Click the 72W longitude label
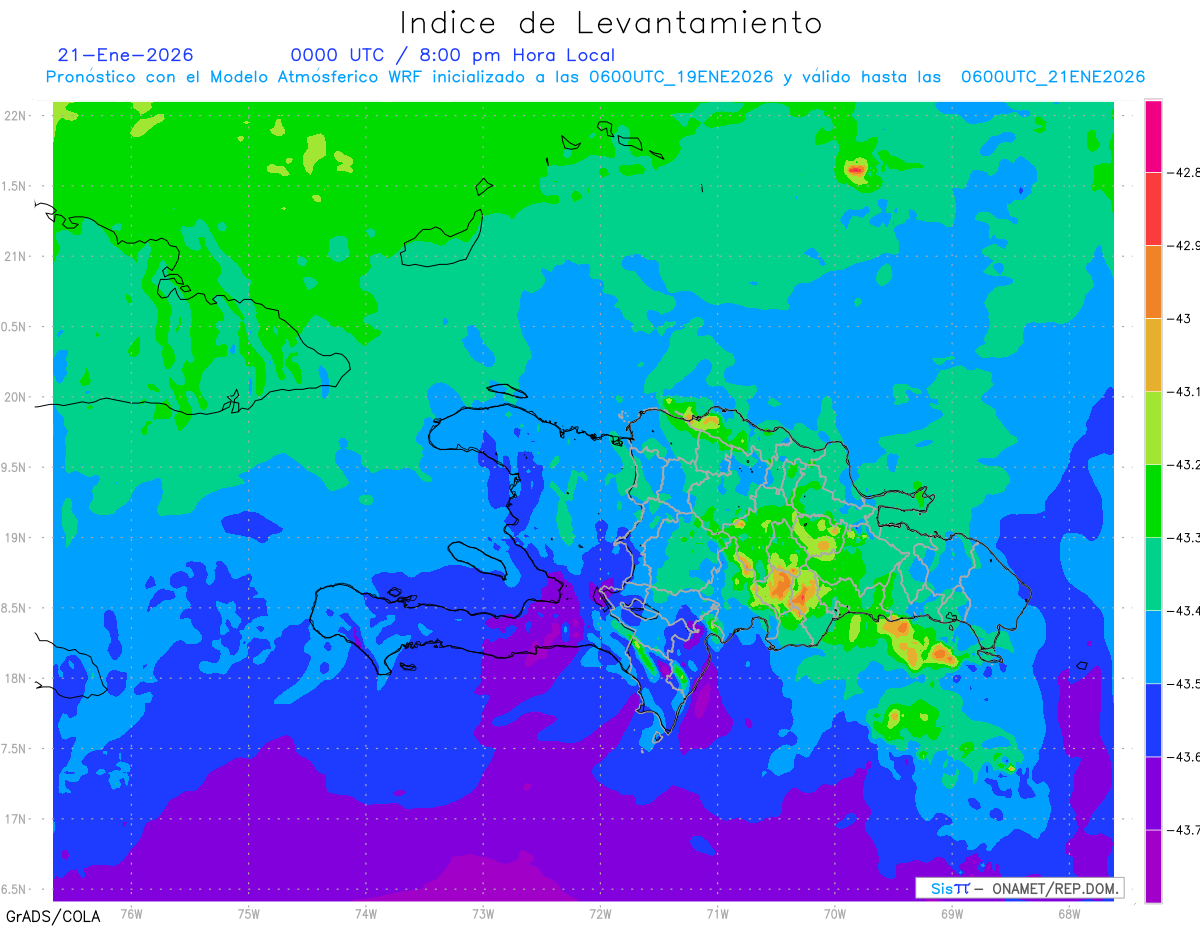 (600, 913)
